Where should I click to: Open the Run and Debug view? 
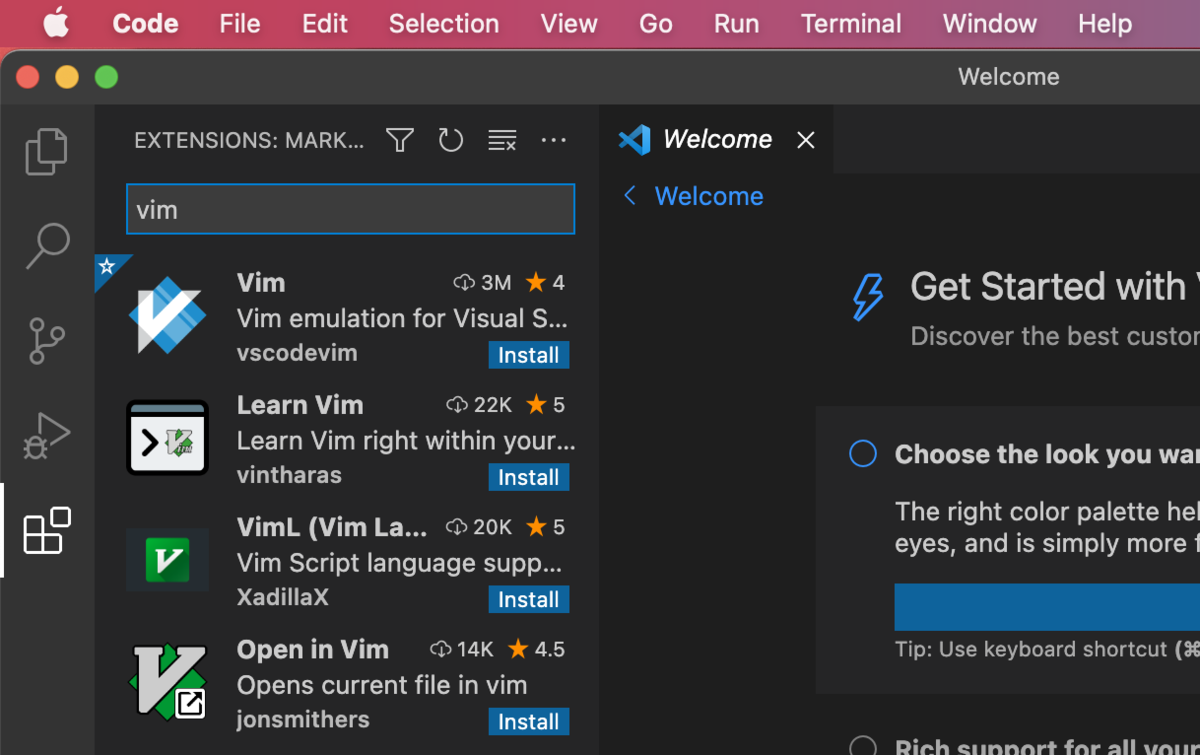[46, 435]
